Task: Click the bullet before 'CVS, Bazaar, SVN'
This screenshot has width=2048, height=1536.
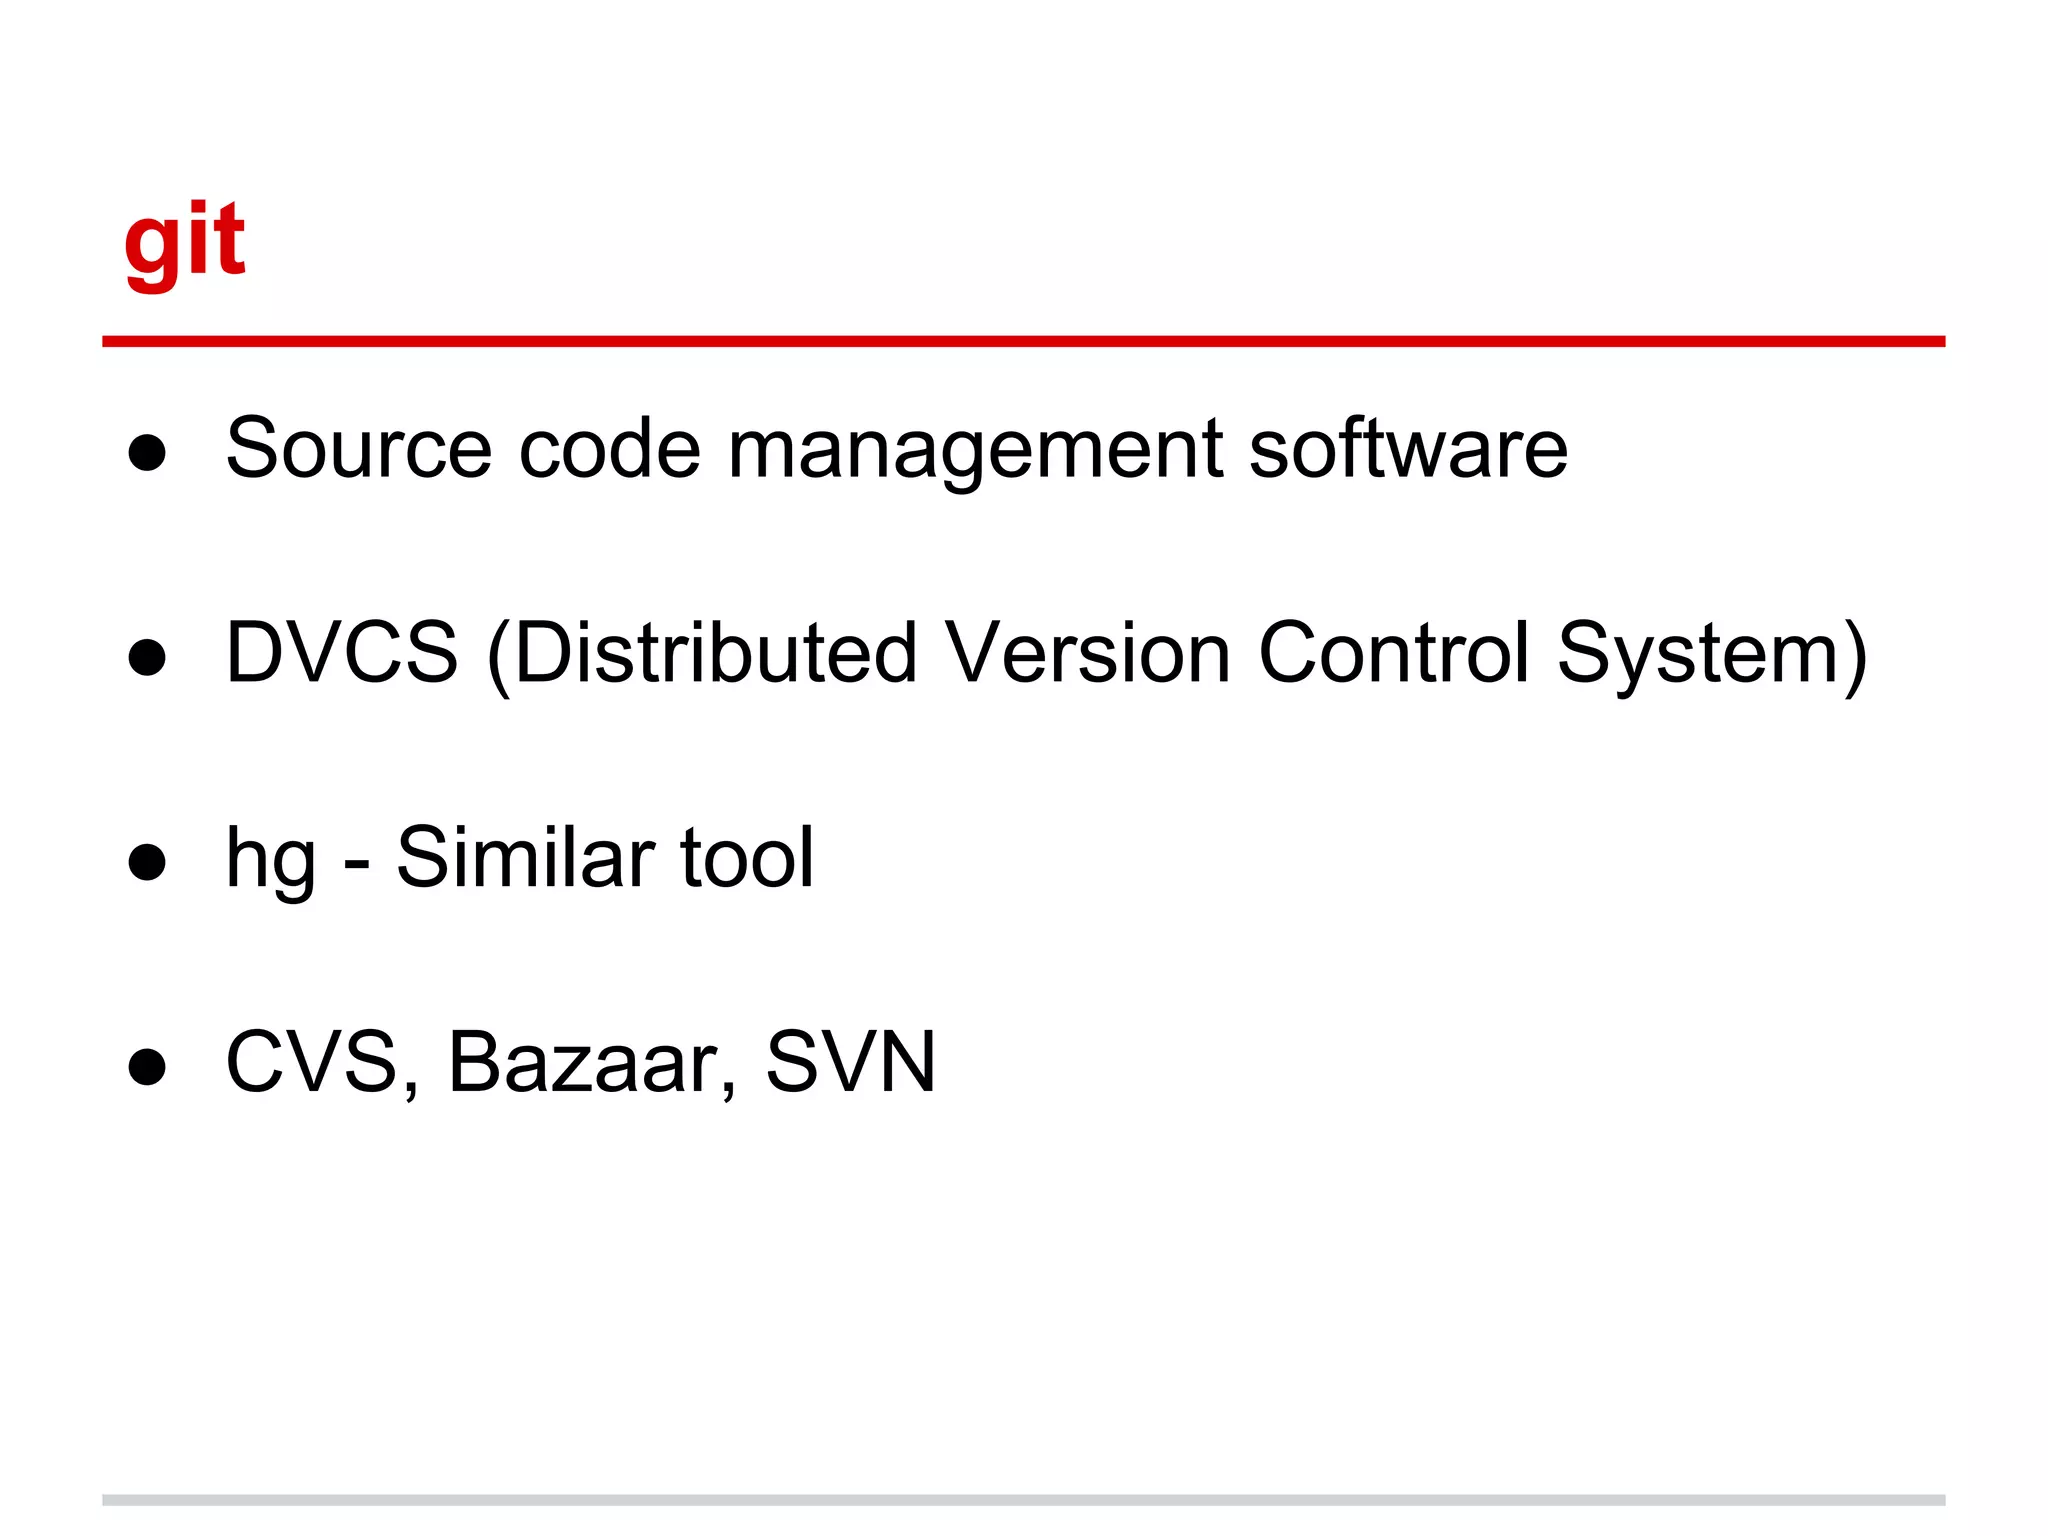Action: tap(147, 1066)
